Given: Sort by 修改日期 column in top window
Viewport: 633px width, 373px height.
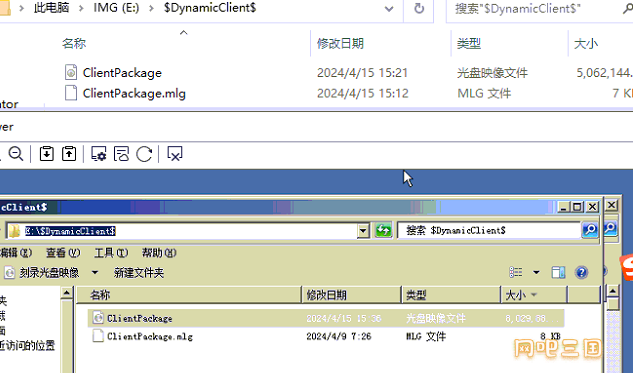Looking at the screenshot, I should [x=340, y=43].
